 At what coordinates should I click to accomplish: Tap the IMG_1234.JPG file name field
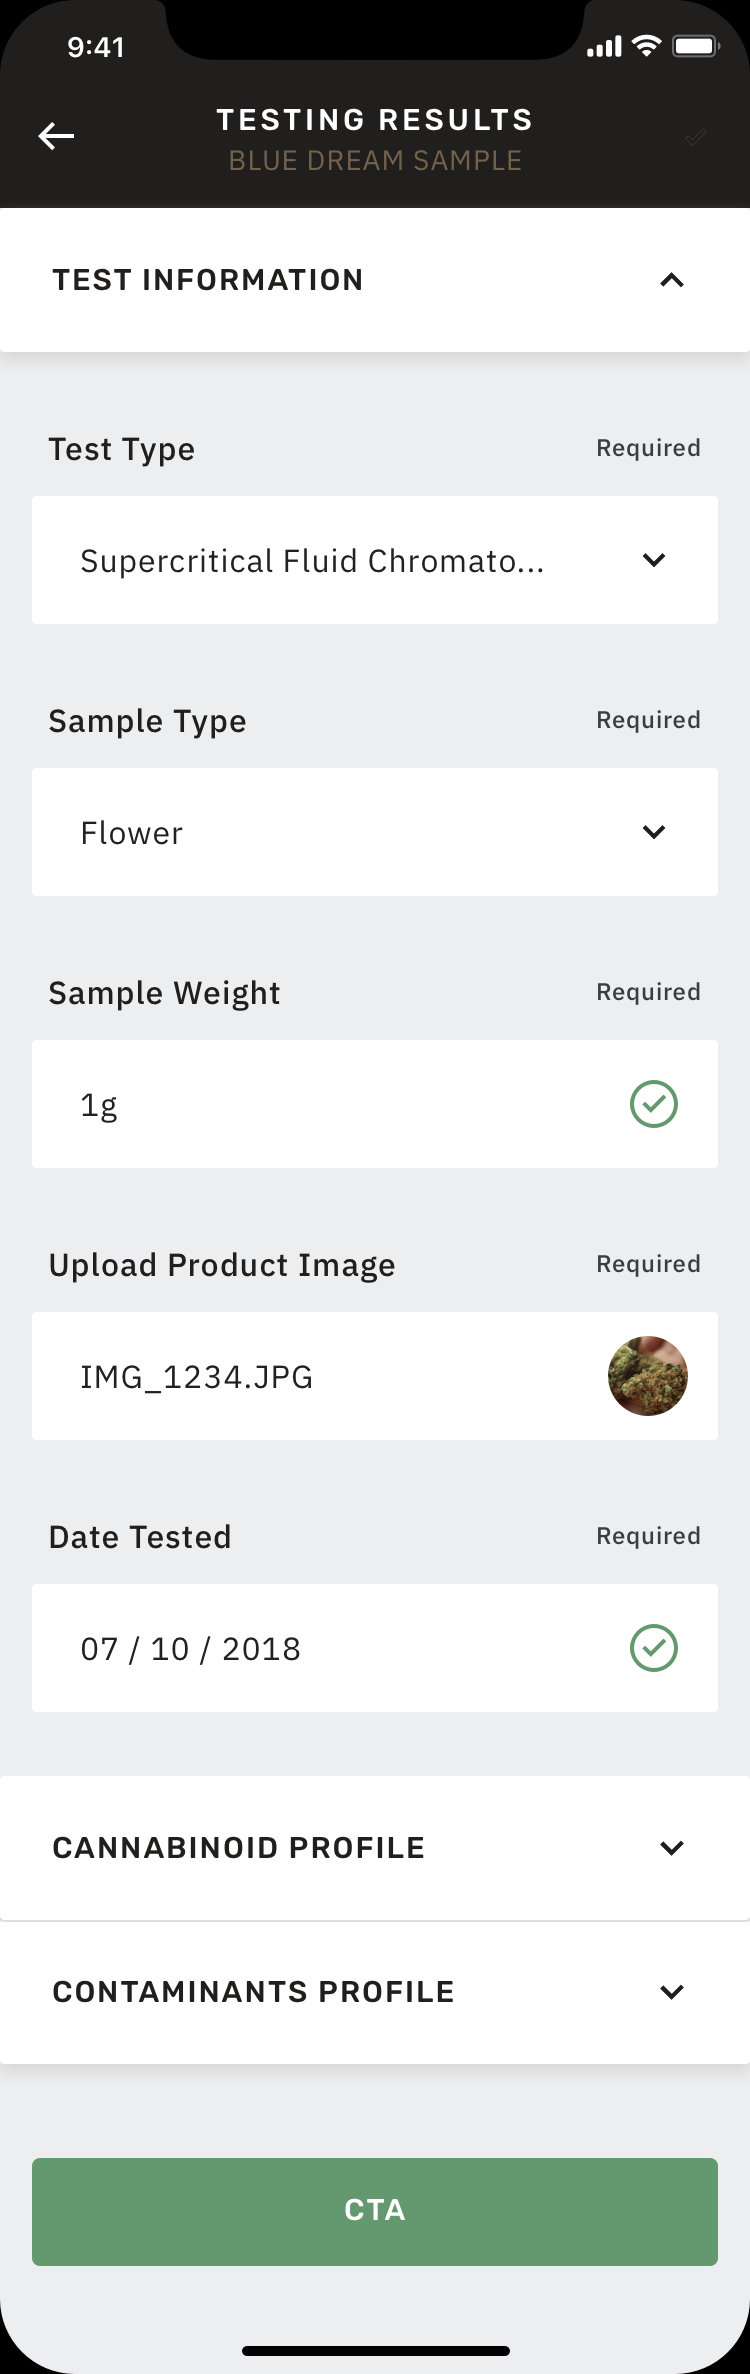pyautogui.click(x=300, y=1376)
